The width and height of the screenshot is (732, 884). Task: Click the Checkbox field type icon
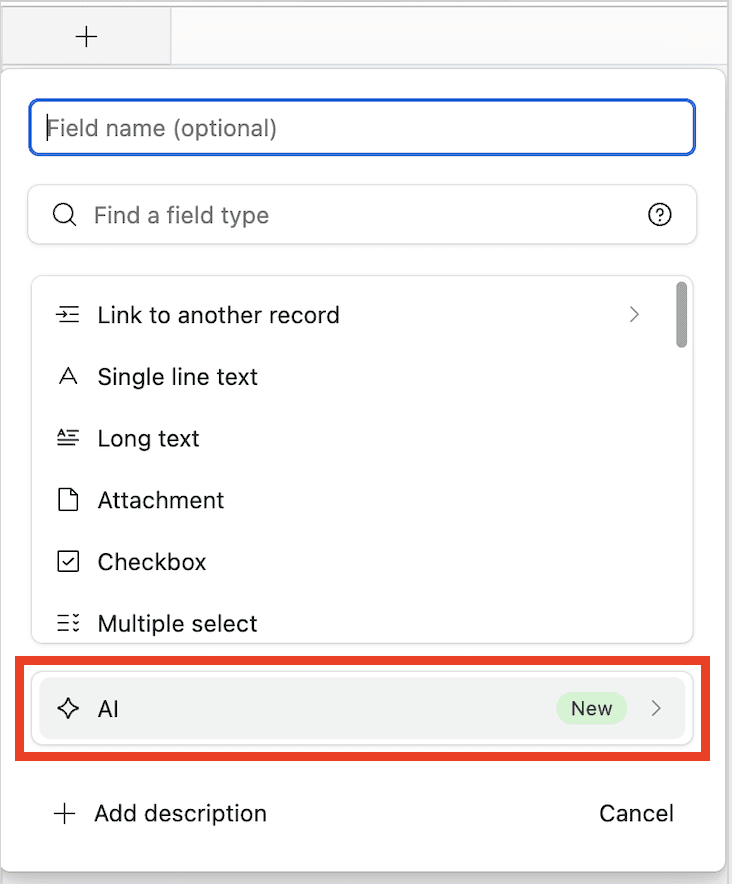point(68,562)
